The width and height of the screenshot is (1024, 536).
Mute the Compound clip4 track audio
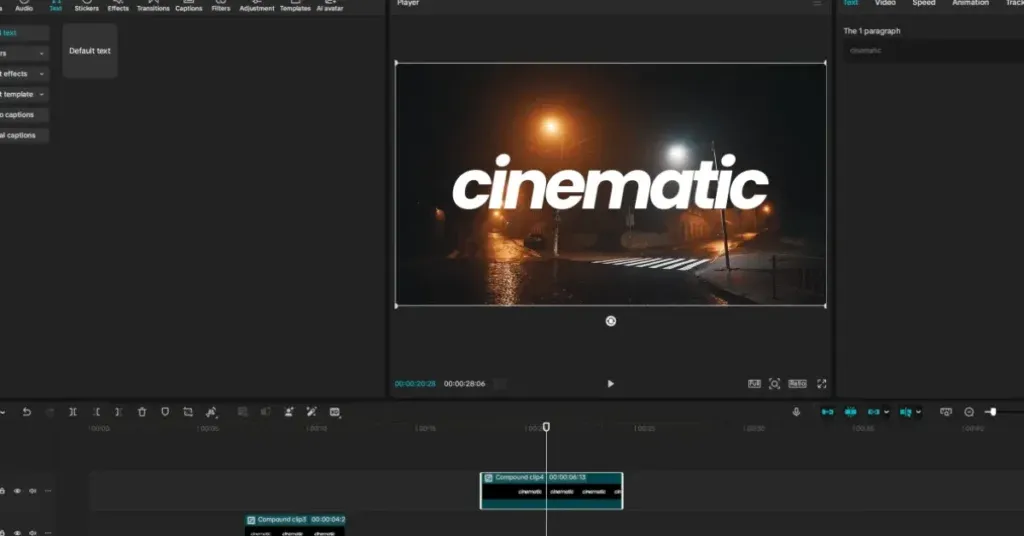pyautogui.click(x=32, y=491)
